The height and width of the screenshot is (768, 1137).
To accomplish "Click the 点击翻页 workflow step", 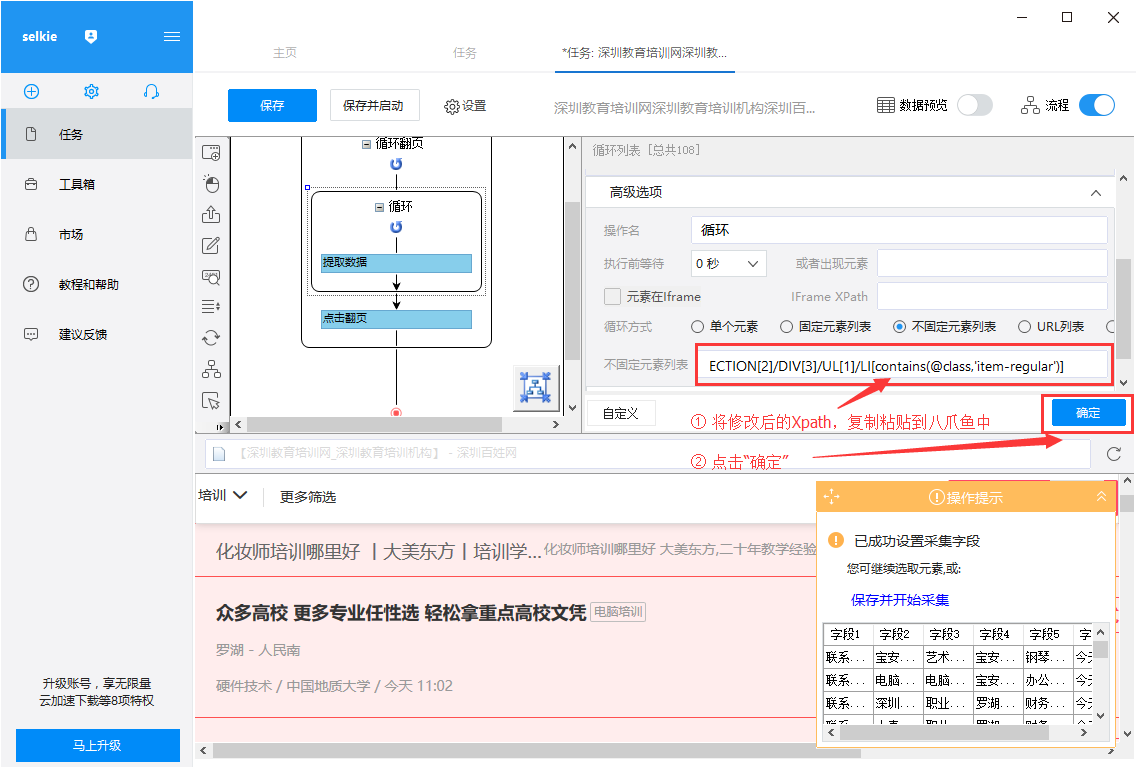I will [396, 318].
